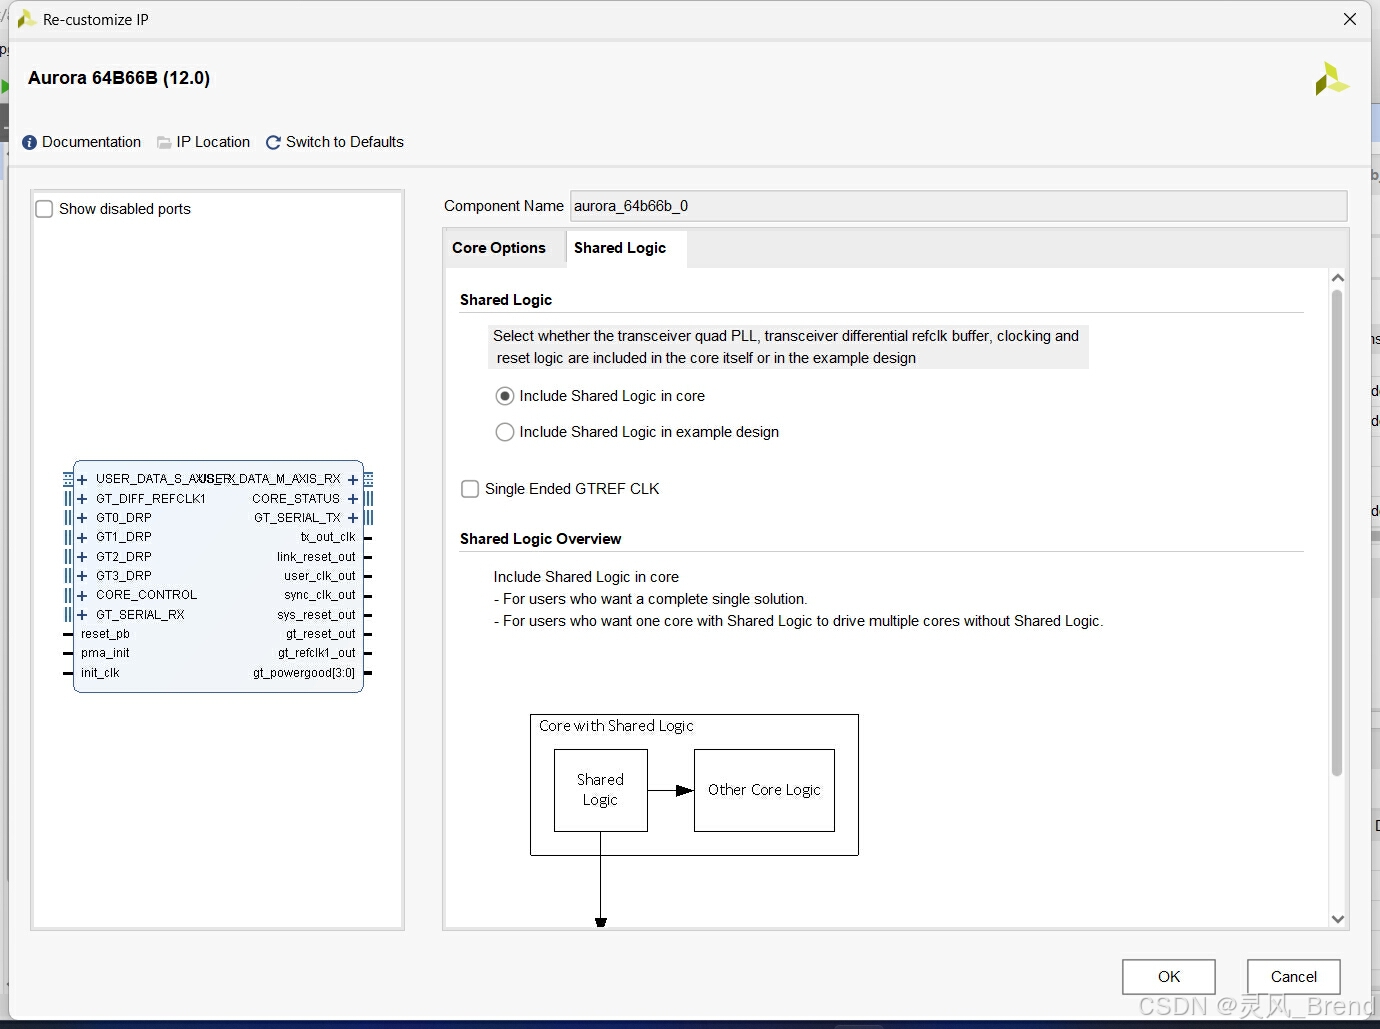The width and height of the screenshot is (1380, 1029).
Task: Click the sys_reset_out port label
Action: (x=316, y=615)
